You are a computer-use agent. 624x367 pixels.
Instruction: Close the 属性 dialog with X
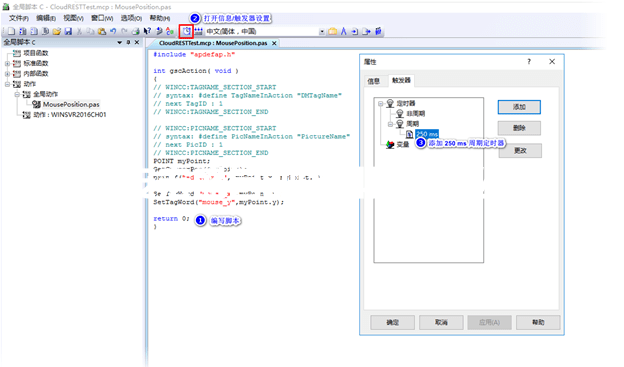(x=552, y=62)
